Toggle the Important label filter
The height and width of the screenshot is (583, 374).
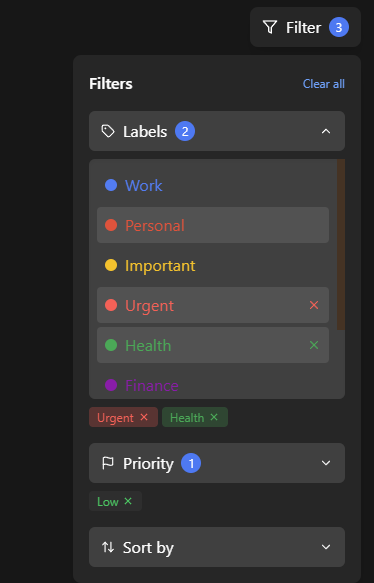pos(213,265)
